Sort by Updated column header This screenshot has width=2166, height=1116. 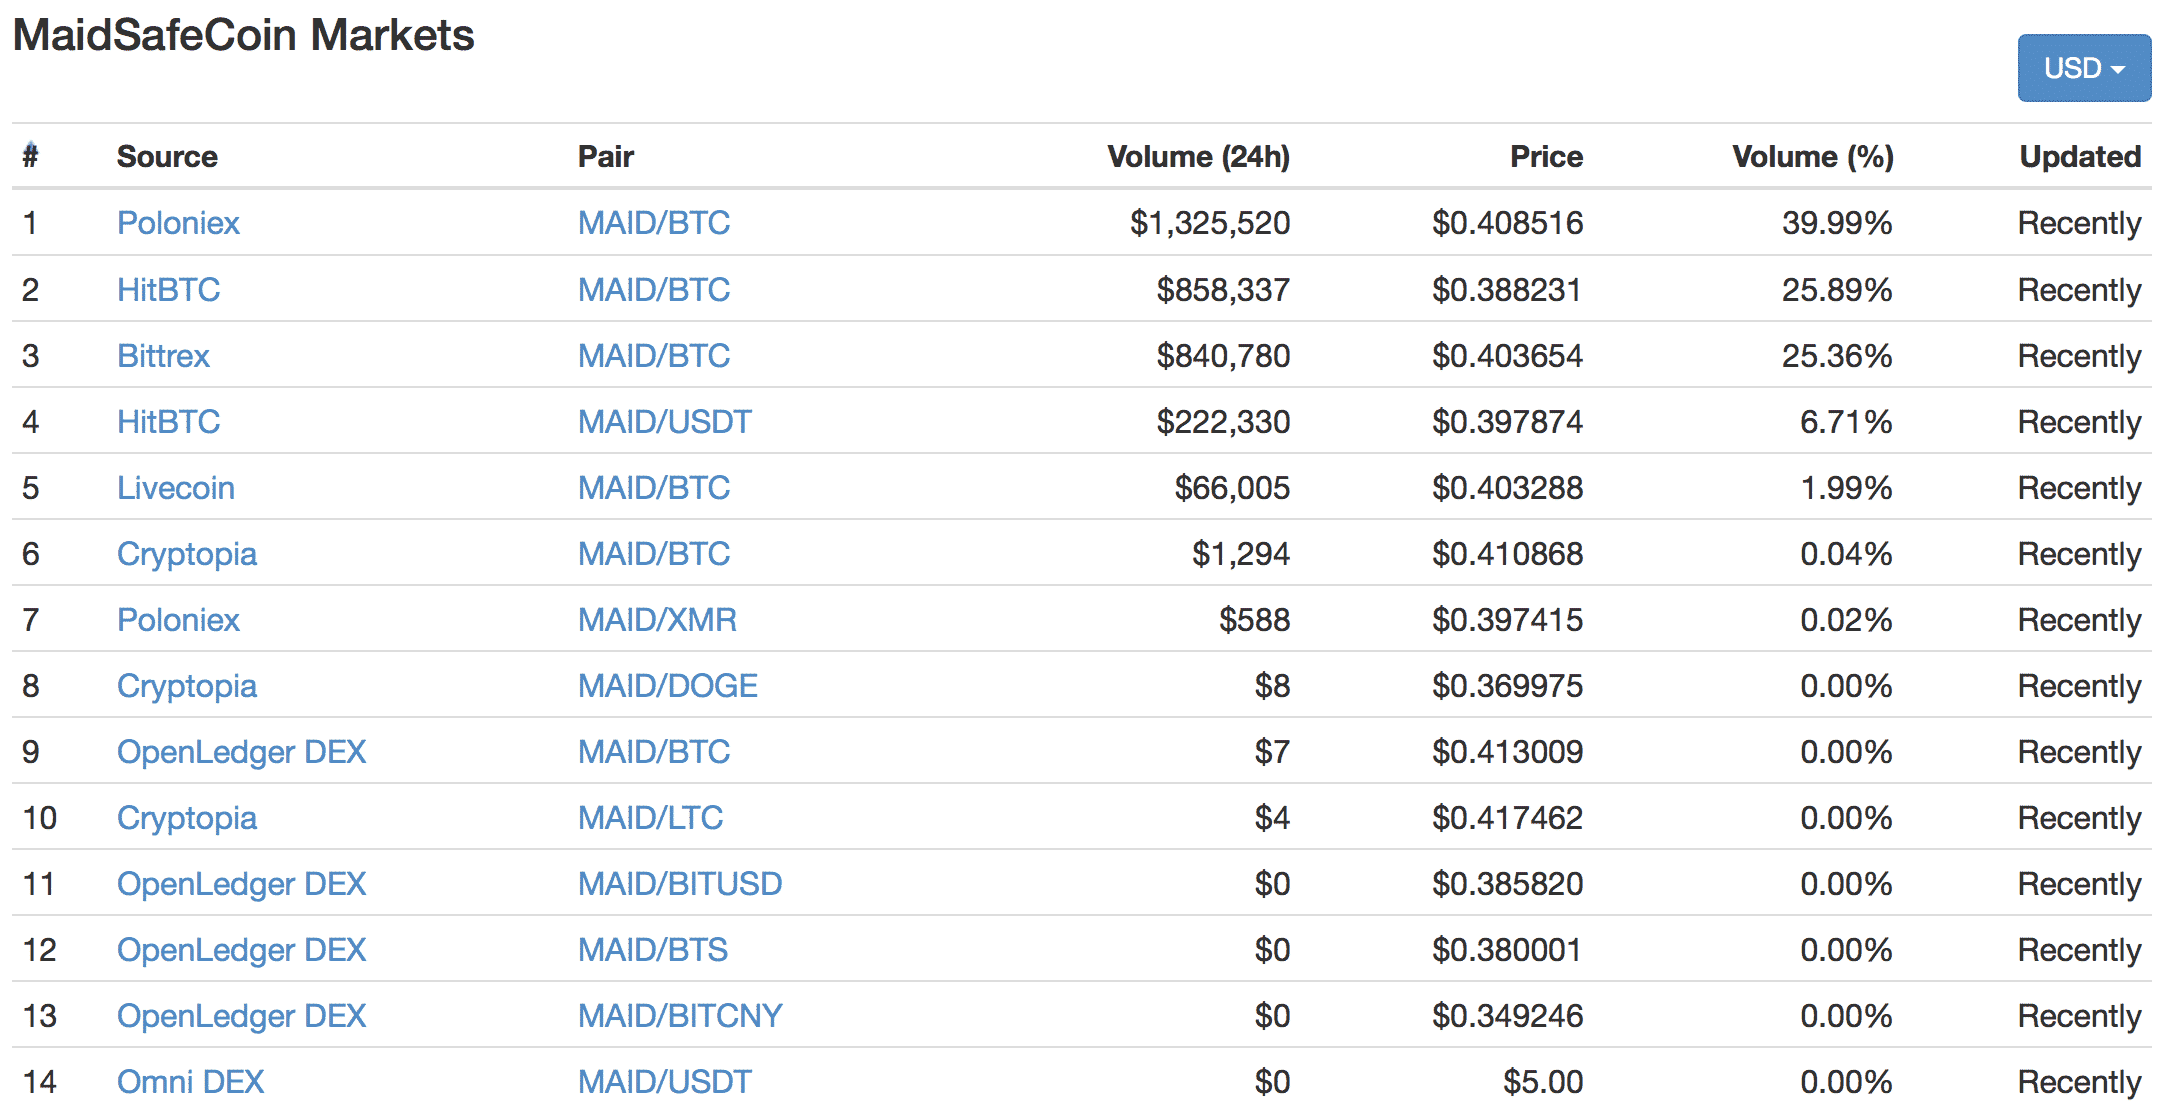[x=2080, y=156]
